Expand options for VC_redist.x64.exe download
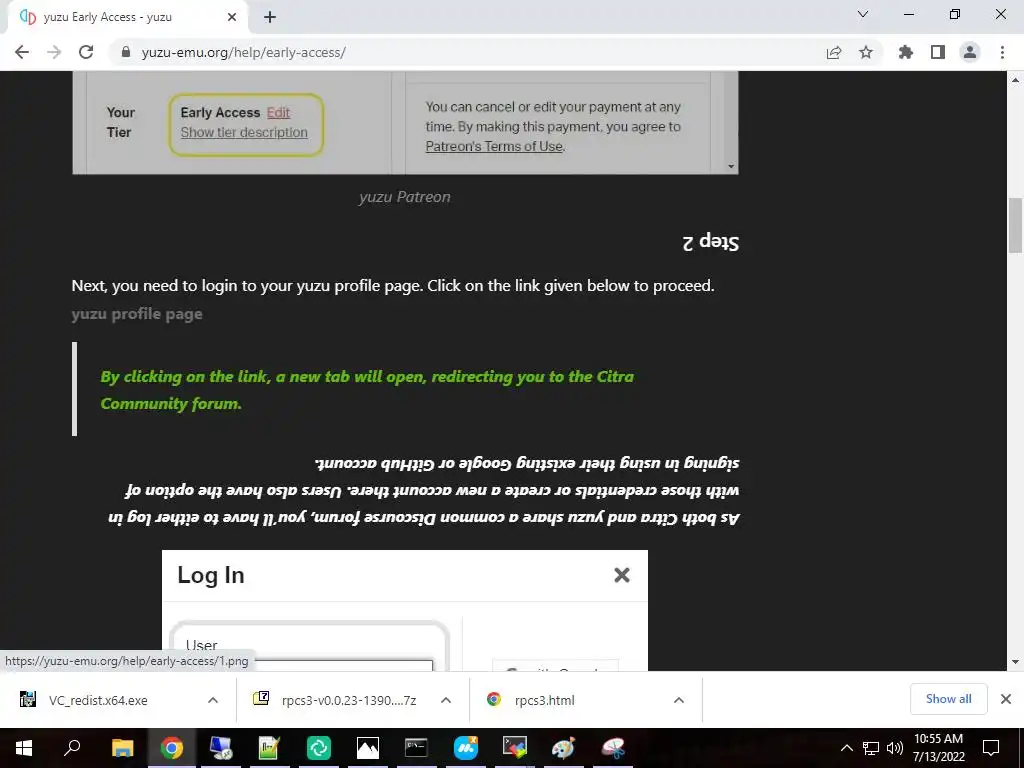Viewport: 1024px width, 768px height. click(213, 700)
